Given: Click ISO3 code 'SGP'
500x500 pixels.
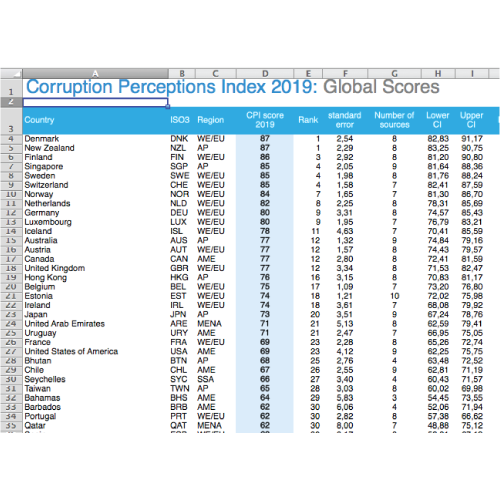Looking at the screenshot, I should 179,166.
